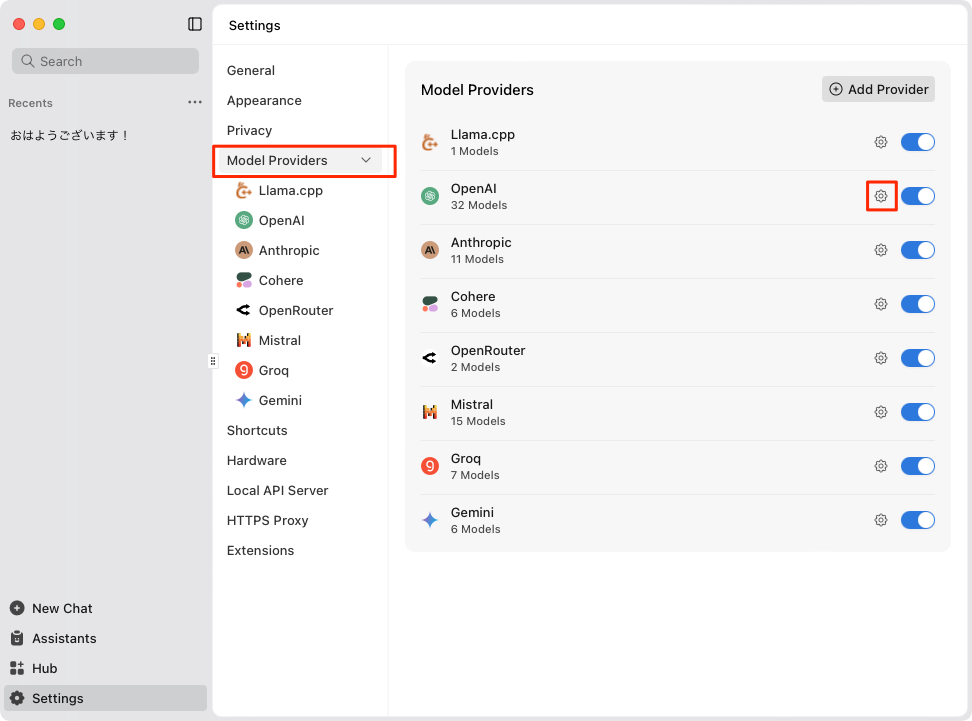Disable the OpenRouter provider toggle
Screen dimensions: 972x721
click(x=917, y=358)
